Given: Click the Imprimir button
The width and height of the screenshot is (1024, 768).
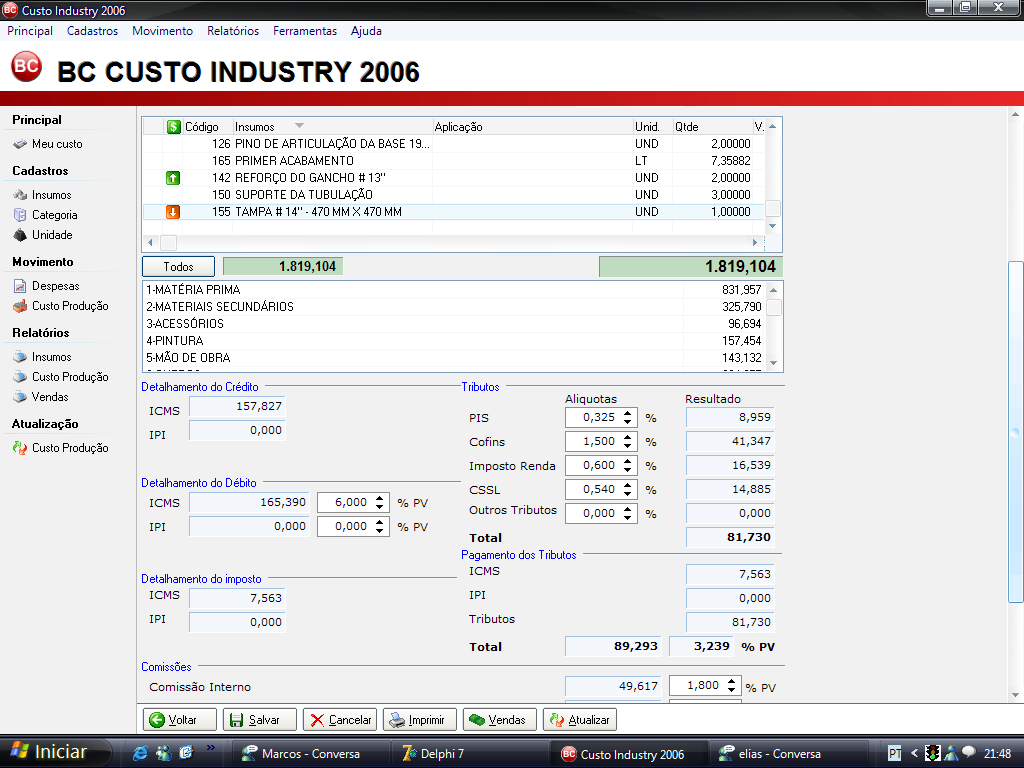Looking at the screenshot, I should (x=420, y=720).
